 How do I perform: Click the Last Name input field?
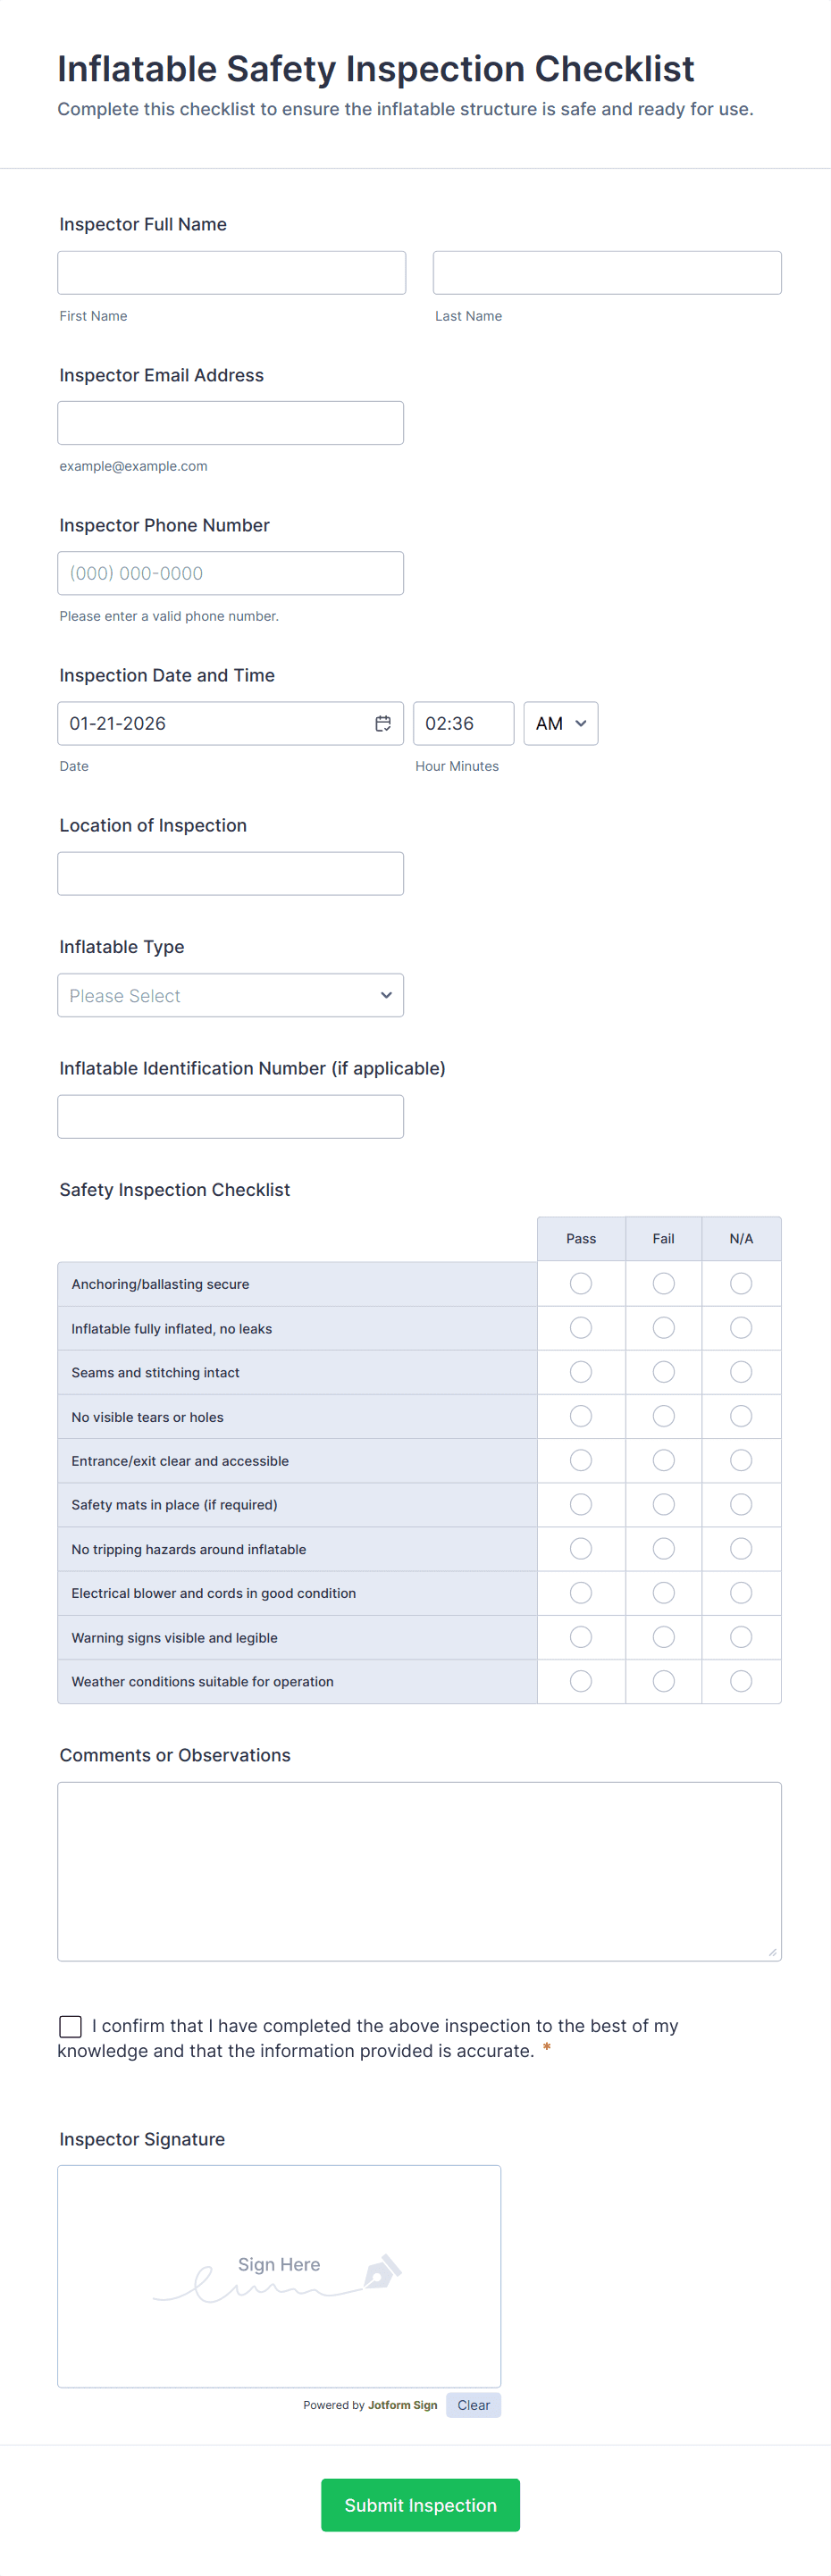tap(606, 272)
